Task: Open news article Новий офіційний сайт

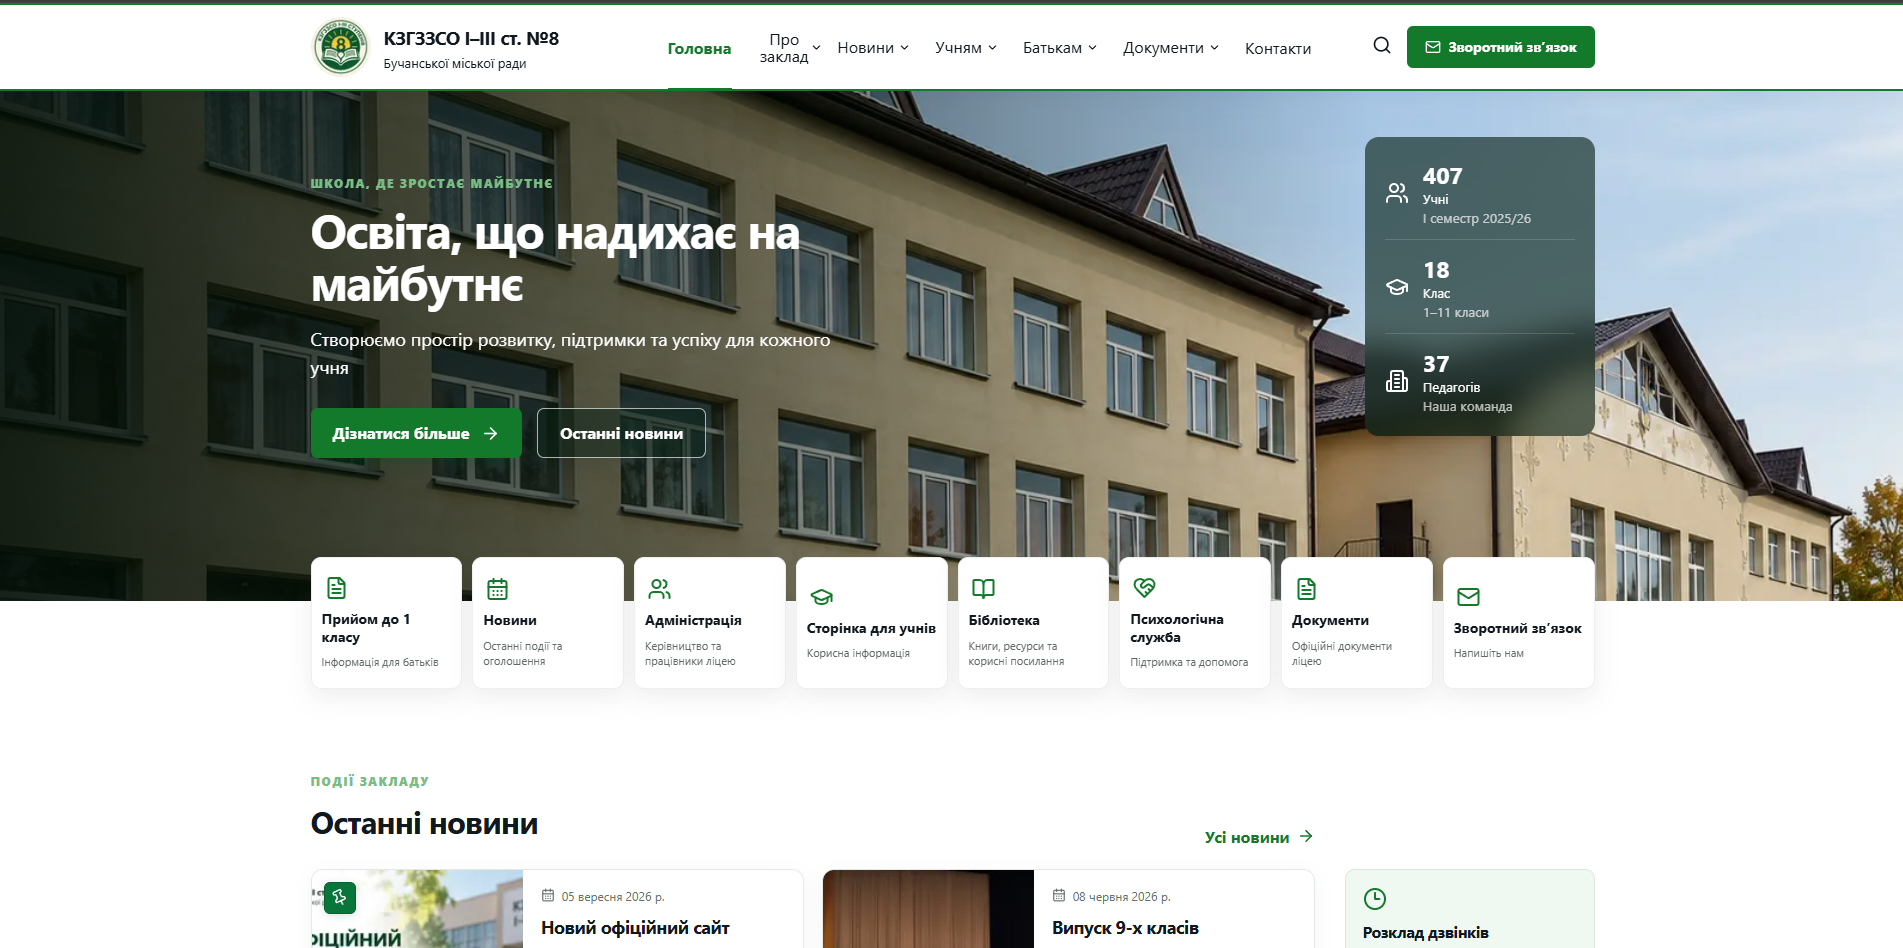Action: 635,928
